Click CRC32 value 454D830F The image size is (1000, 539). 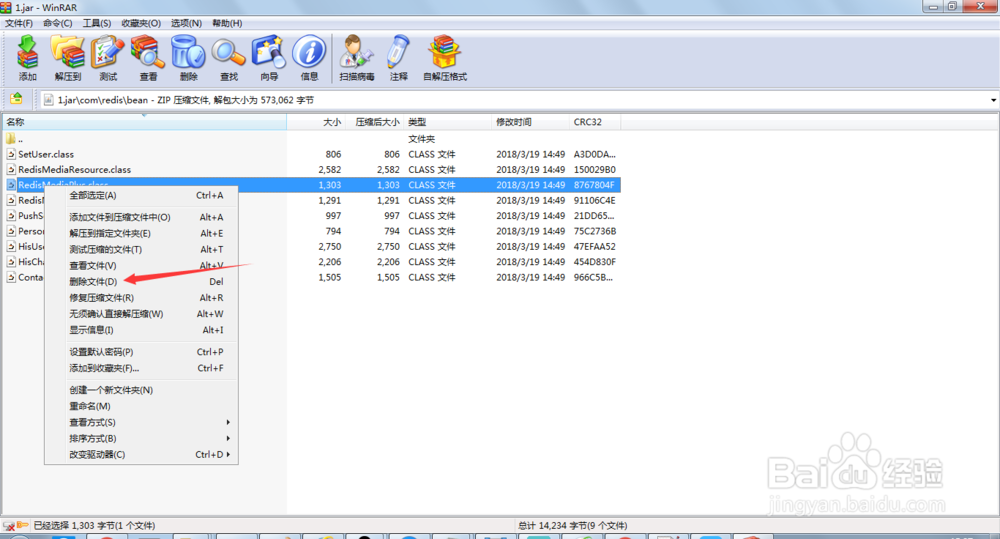click(594, 262)
